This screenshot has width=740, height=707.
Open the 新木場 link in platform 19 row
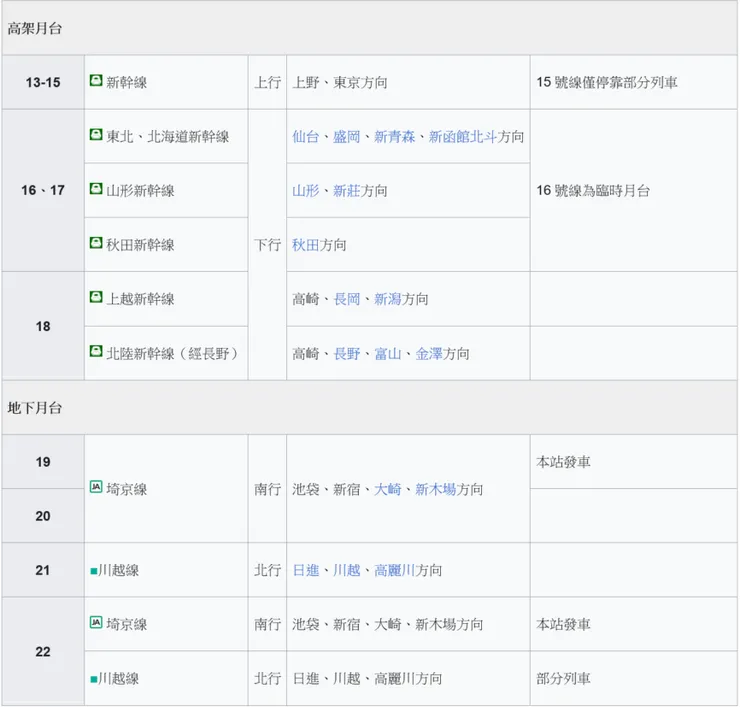tap(436, 489)
